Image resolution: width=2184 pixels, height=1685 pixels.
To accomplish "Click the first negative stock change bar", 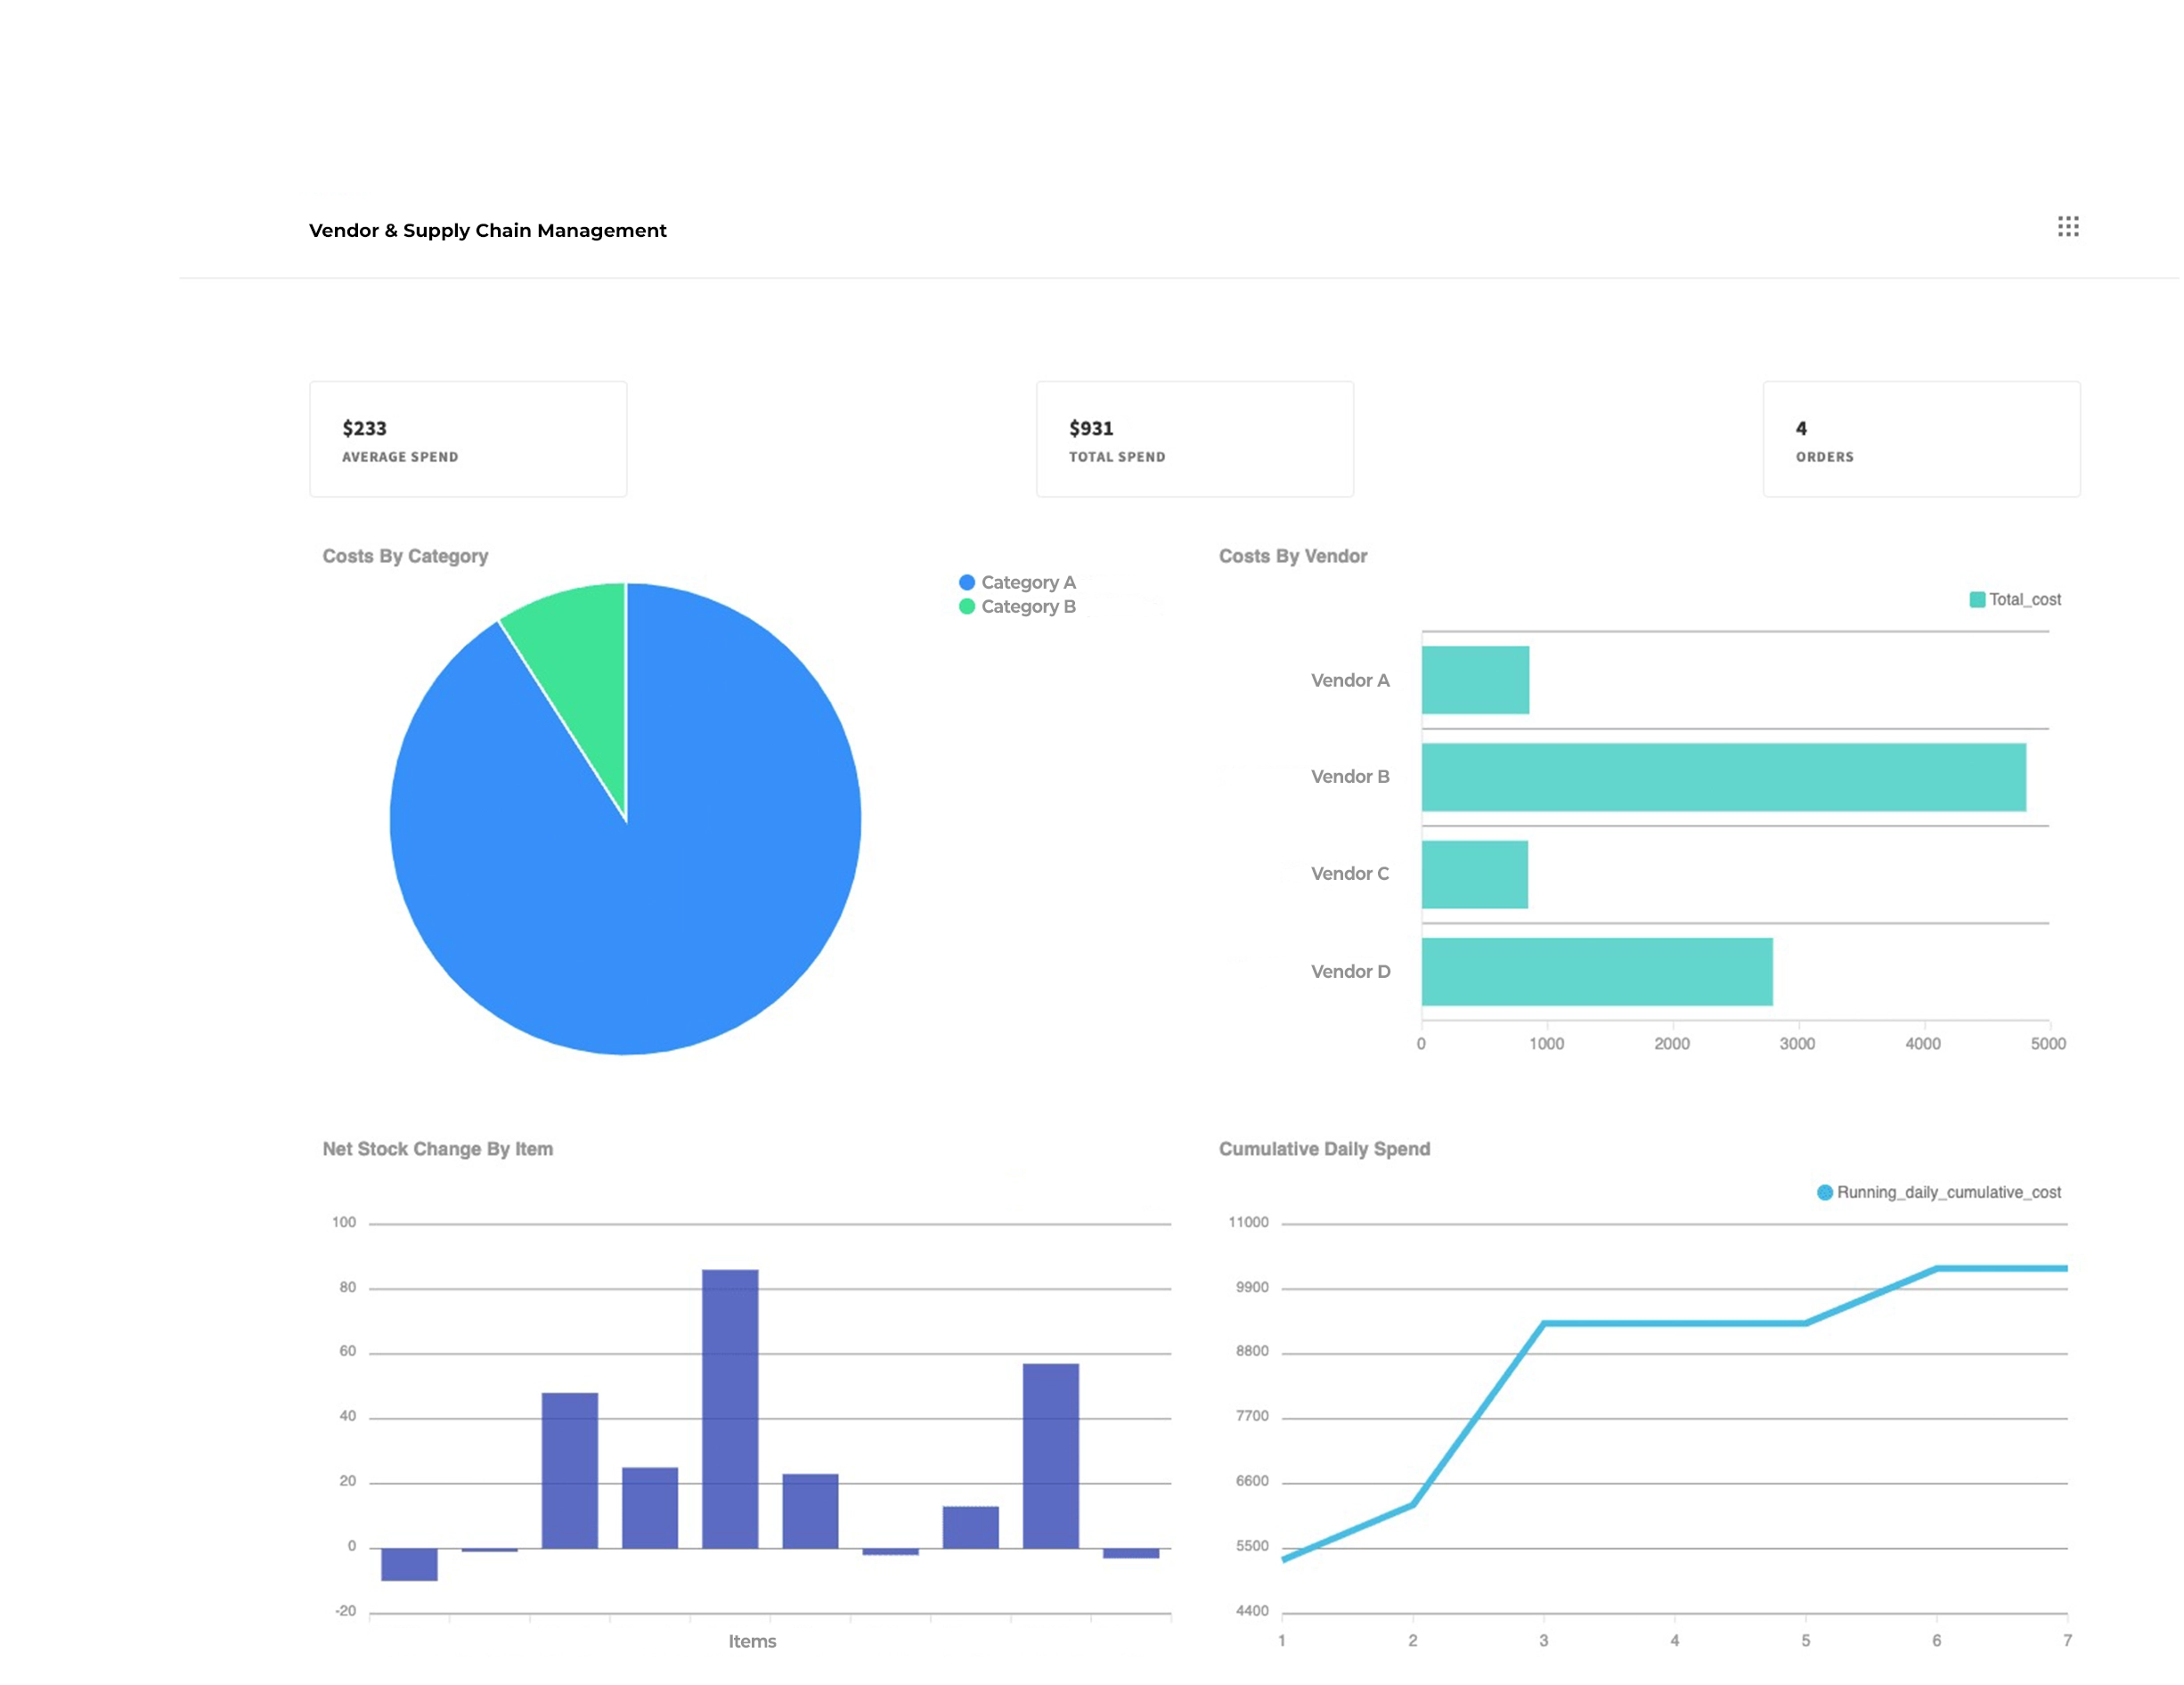I will point(409,1564).
